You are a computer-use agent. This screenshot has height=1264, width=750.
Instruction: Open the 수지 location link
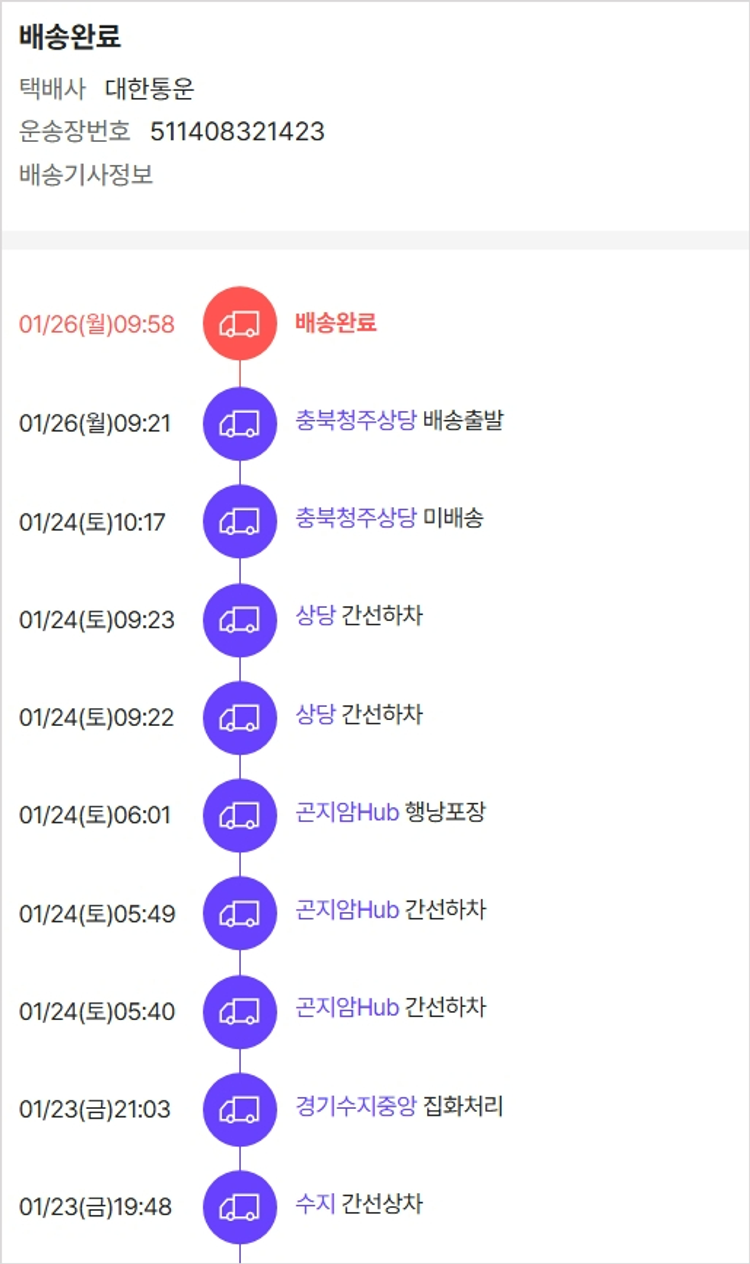click(x=315, y=1204)
